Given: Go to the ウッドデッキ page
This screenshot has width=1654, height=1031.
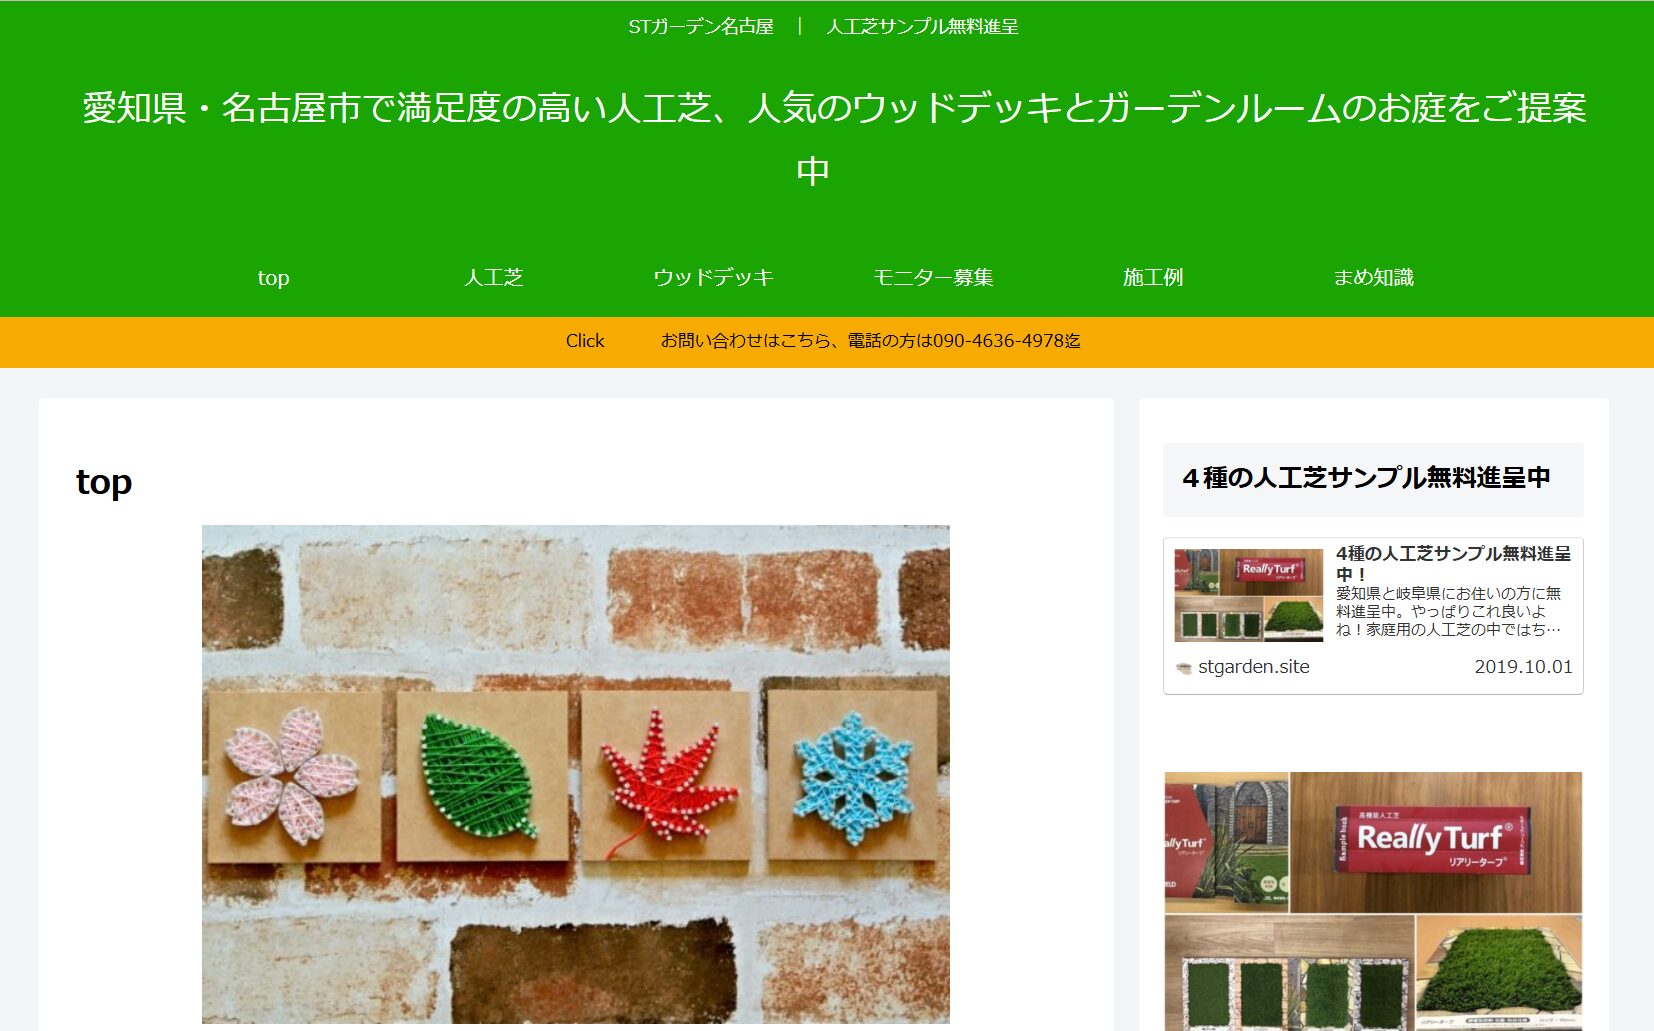Looking at the screenshot, I should pos(713,277).
